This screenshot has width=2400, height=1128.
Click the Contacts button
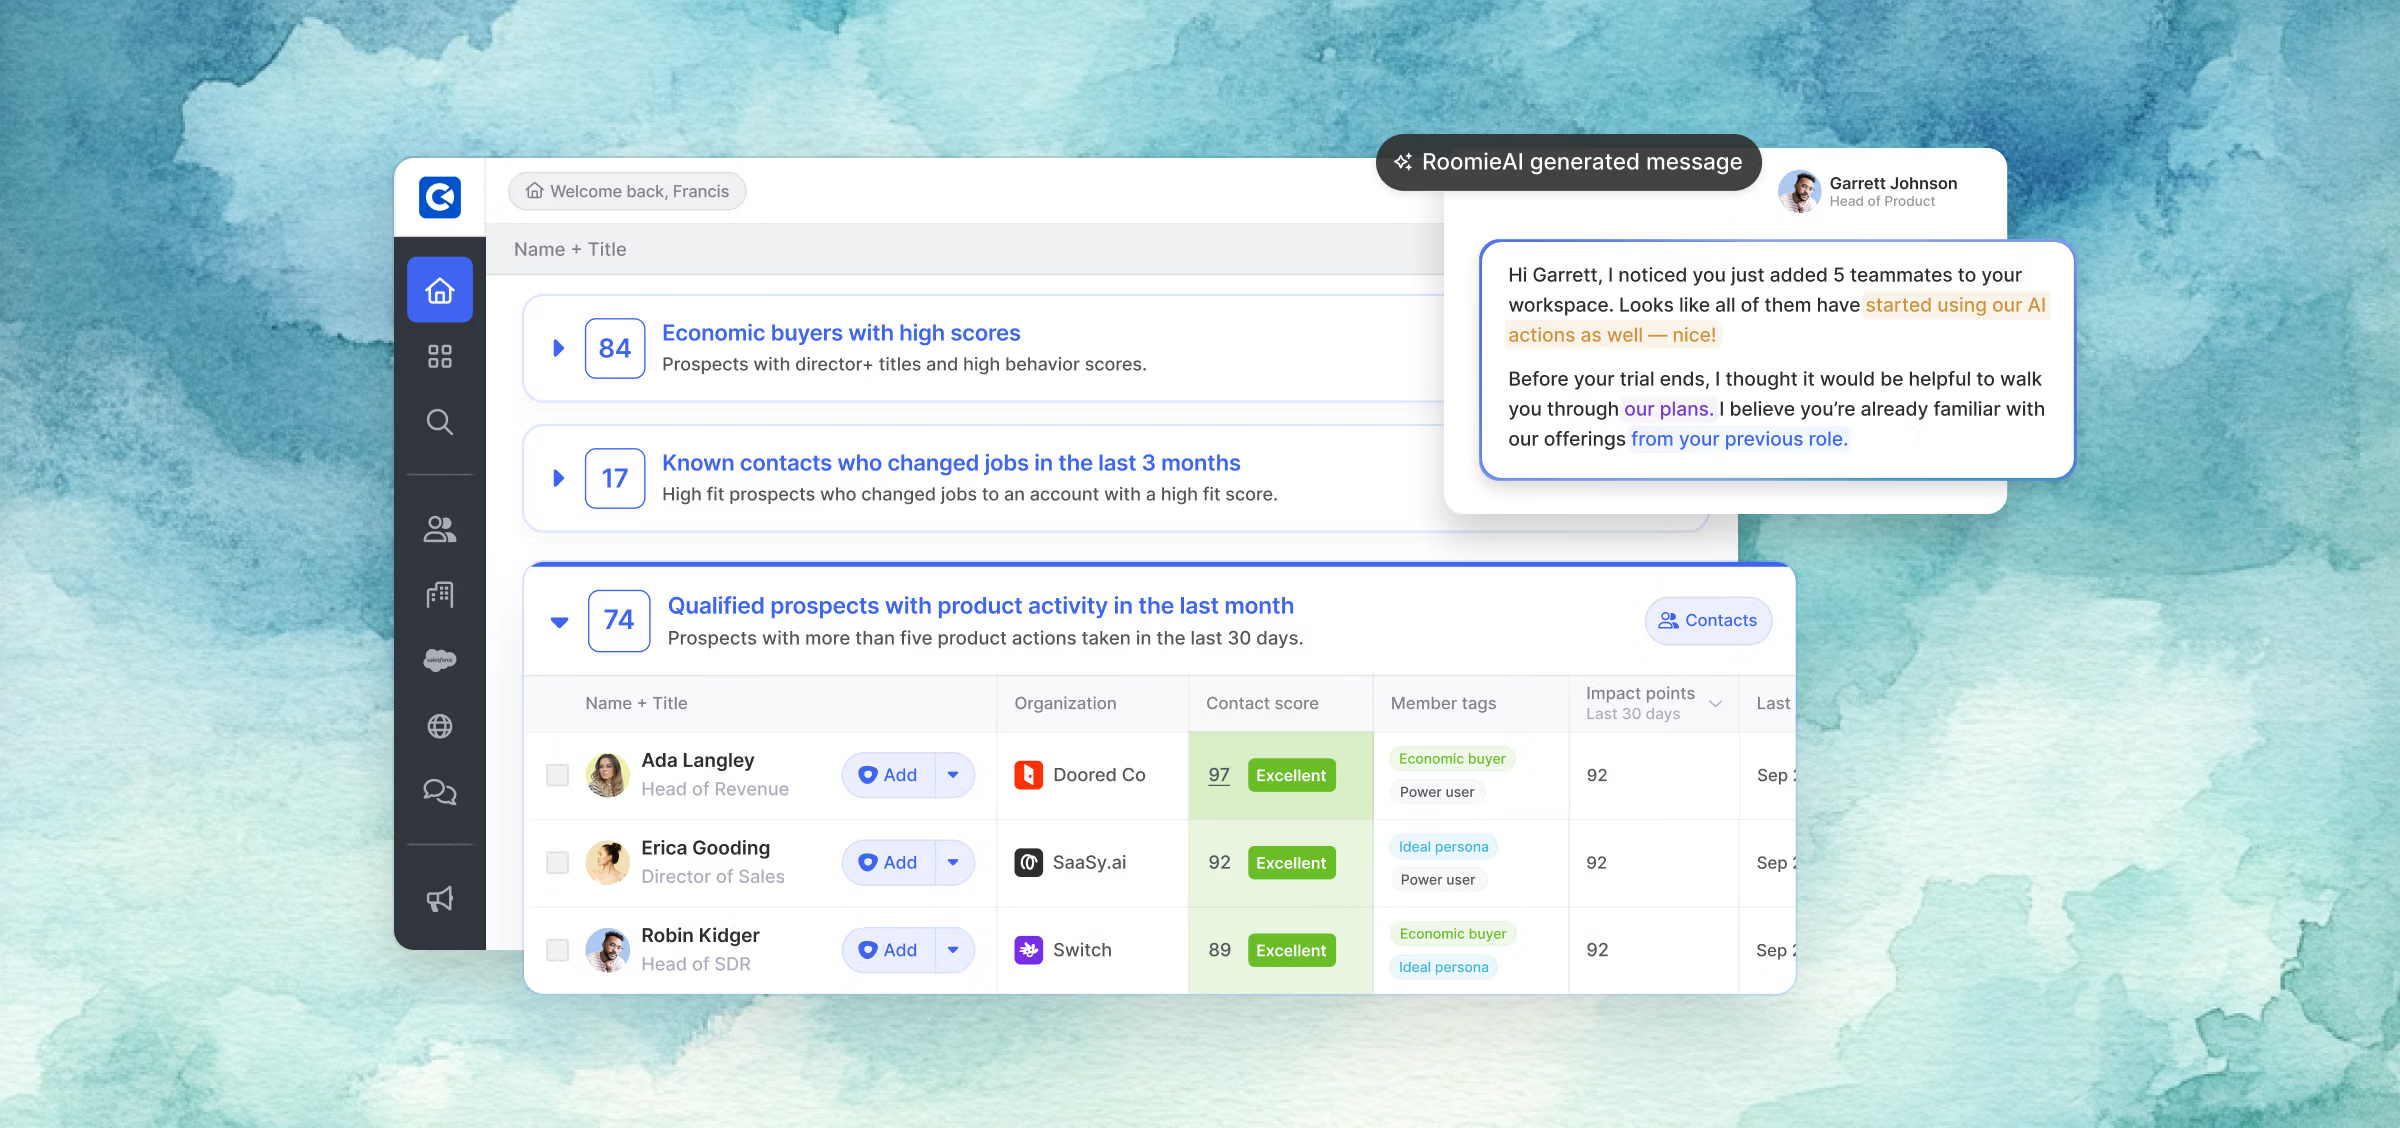[x=1708, y=621]
